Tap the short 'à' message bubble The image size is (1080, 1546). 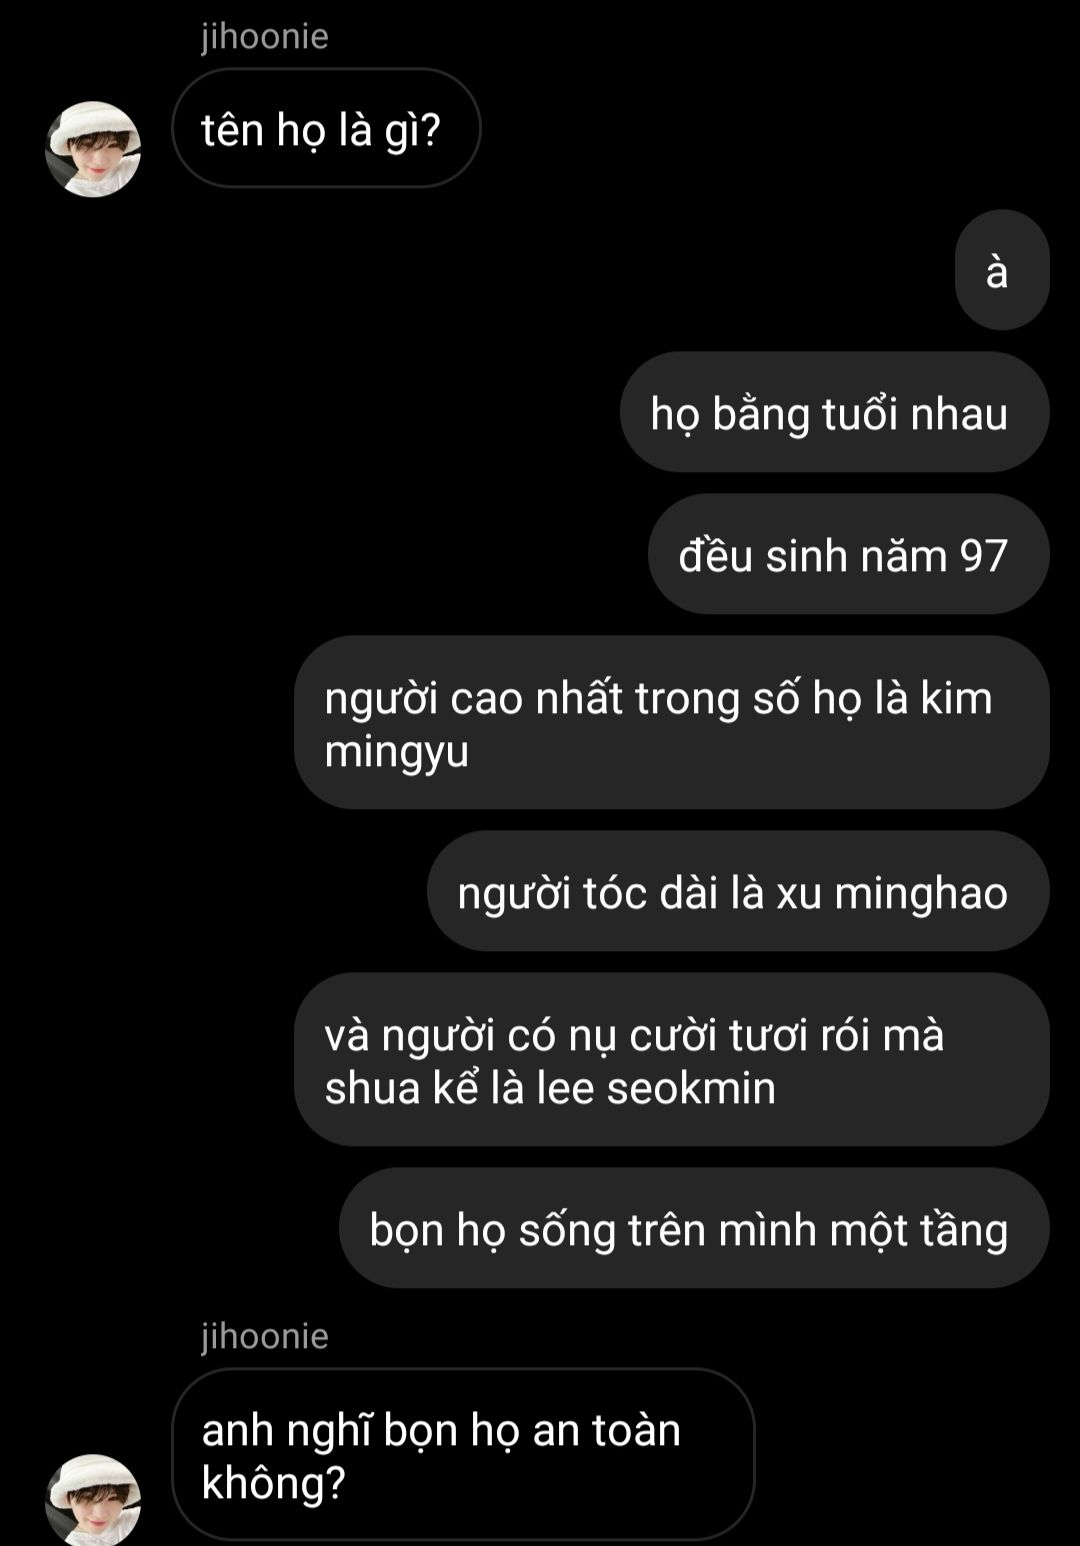click(1002, 270)
